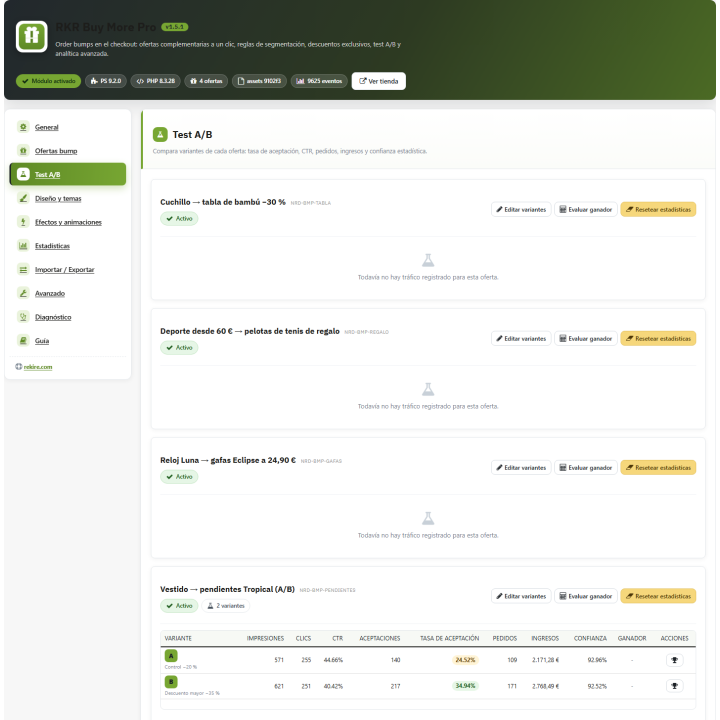This screenshot has width=720, height=720.
Task: Click the Test A/B header flask icon
Action: [160, 135]
